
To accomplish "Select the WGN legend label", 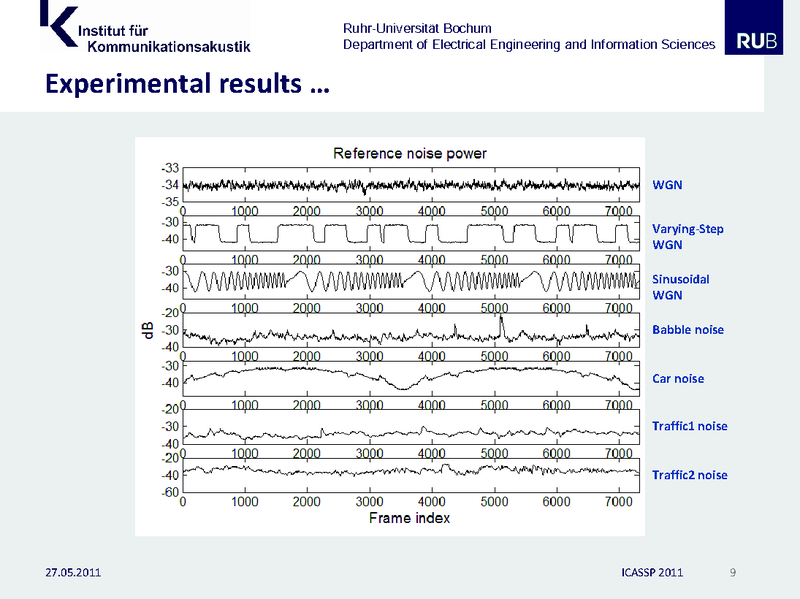I will [x=667, y=185].
